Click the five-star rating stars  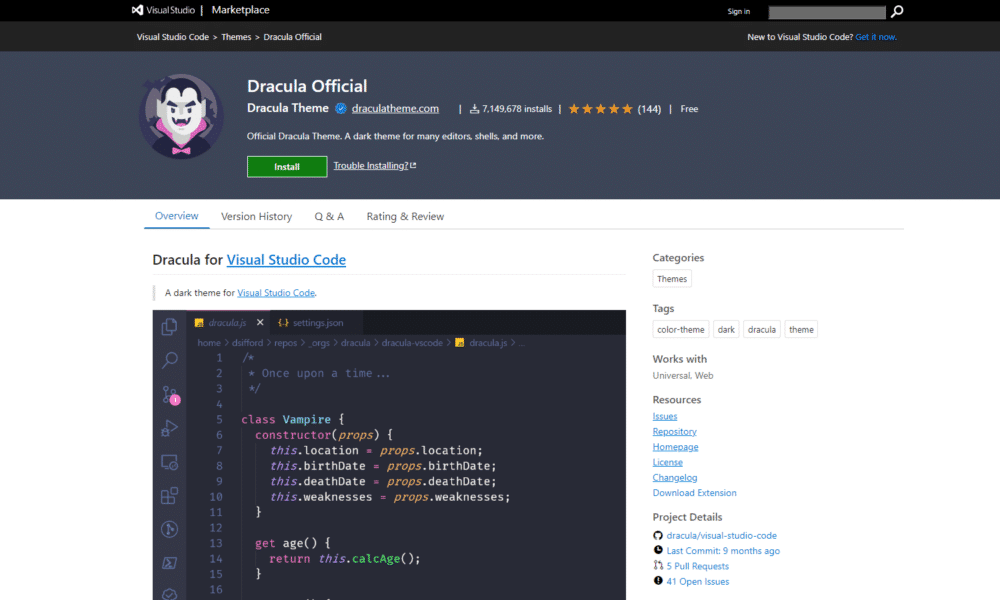pyautogui.click(x=600, y=109)
